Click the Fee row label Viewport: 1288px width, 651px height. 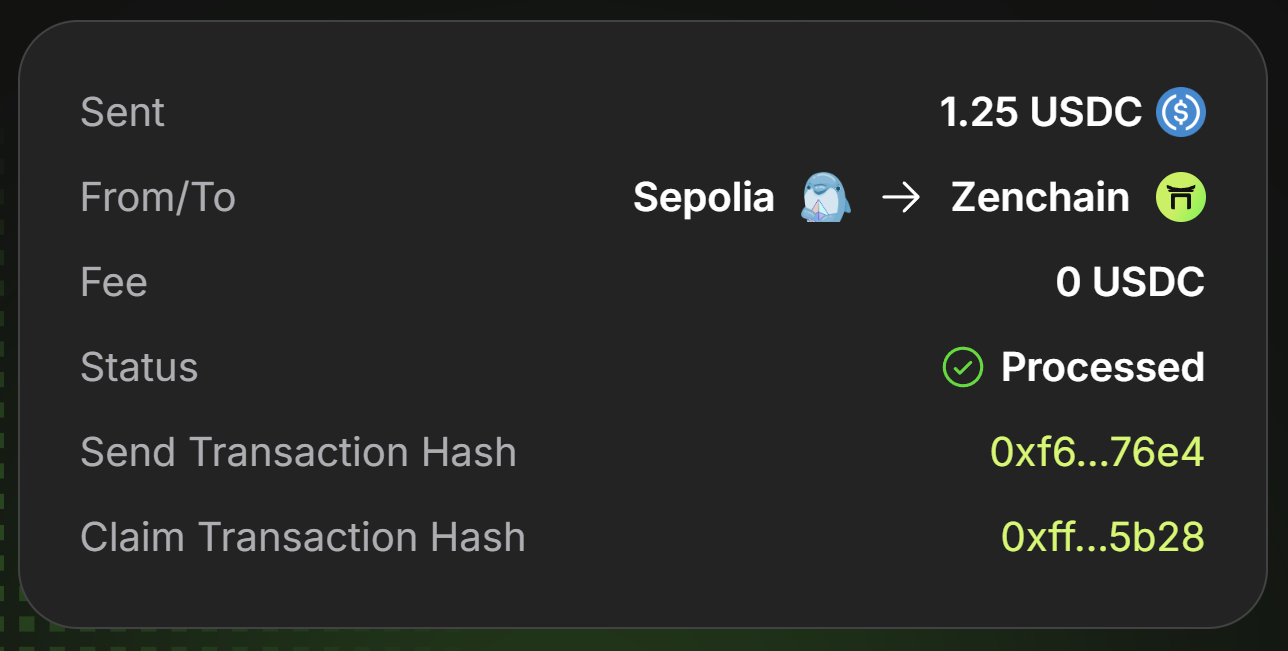114,283
